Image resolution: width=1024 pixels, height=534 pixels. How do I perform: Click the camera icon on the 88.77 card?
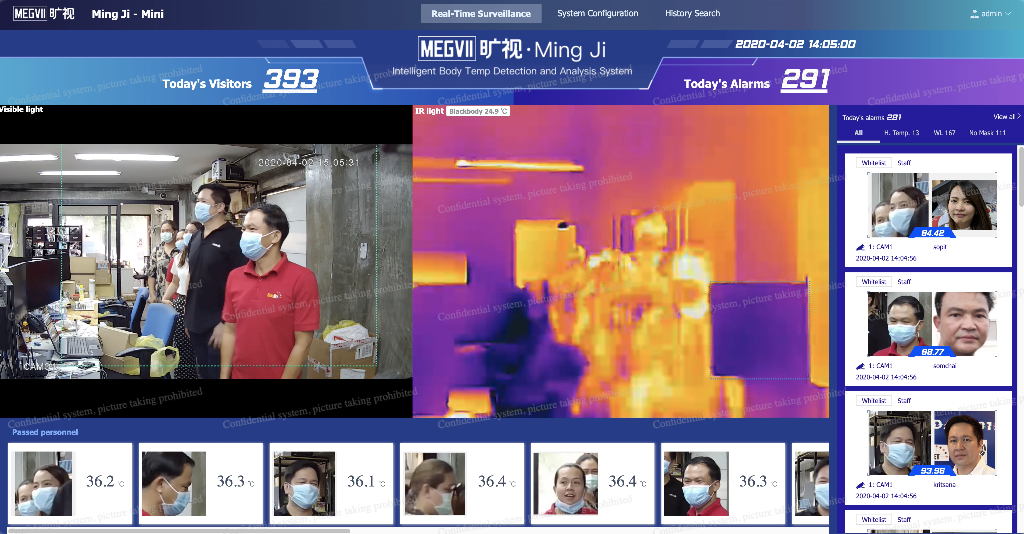[860, 366]
